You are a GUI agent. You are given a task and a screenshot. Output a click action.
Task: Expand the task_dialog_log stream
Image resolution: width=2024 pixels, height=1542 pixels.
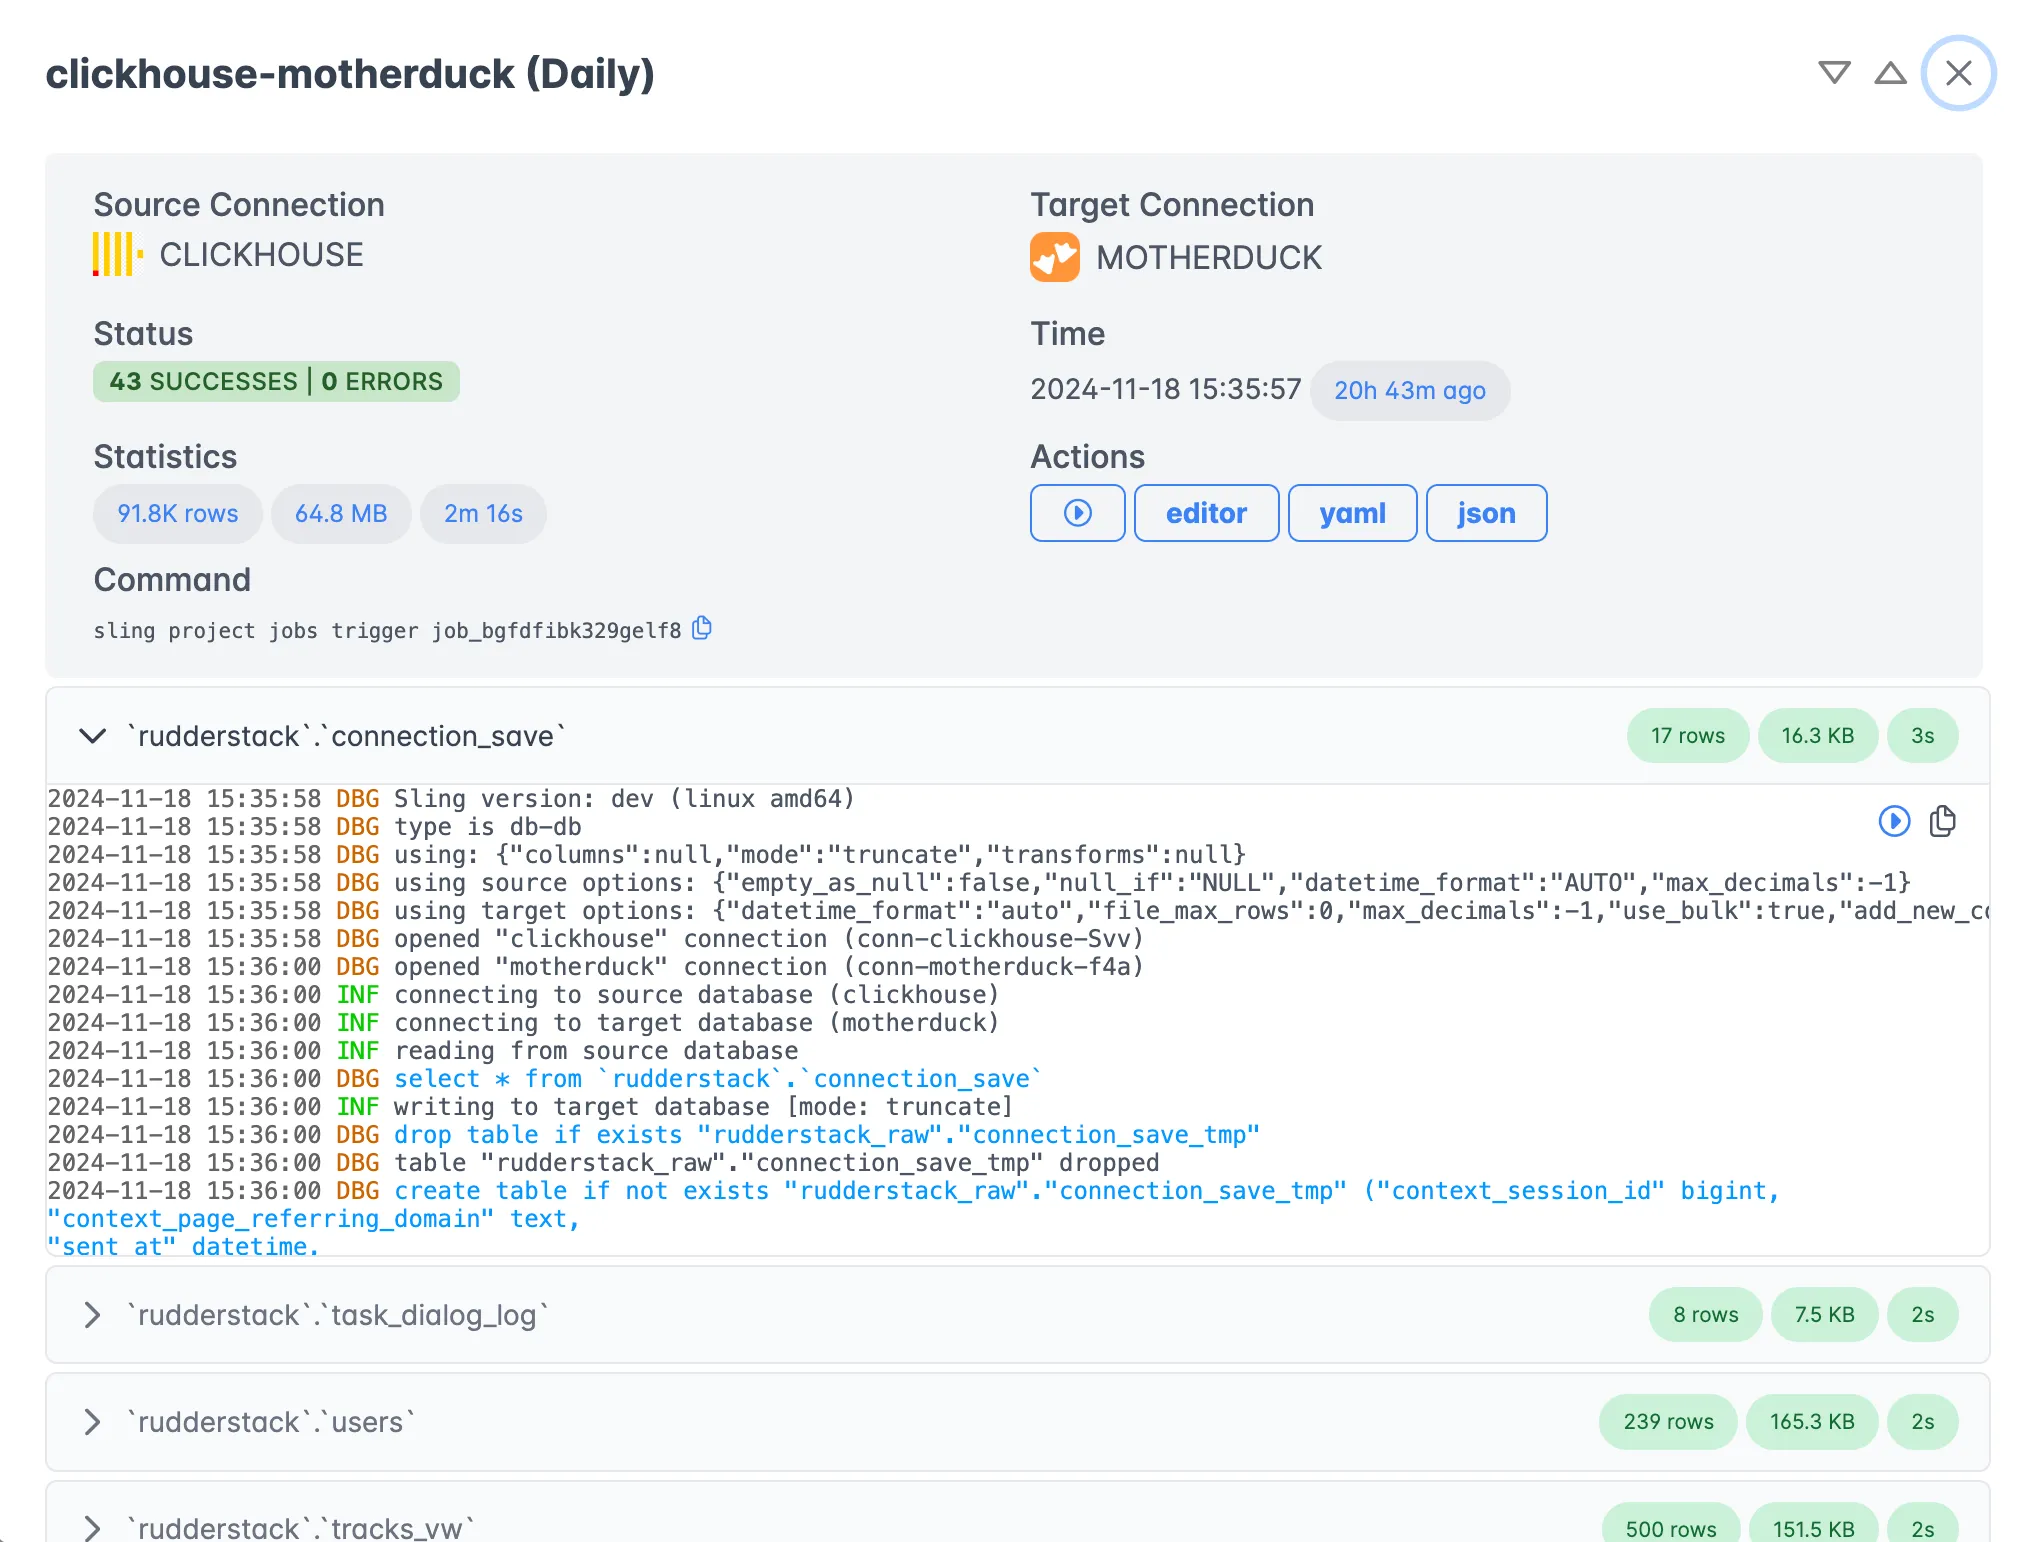(x=93, y=1315)
